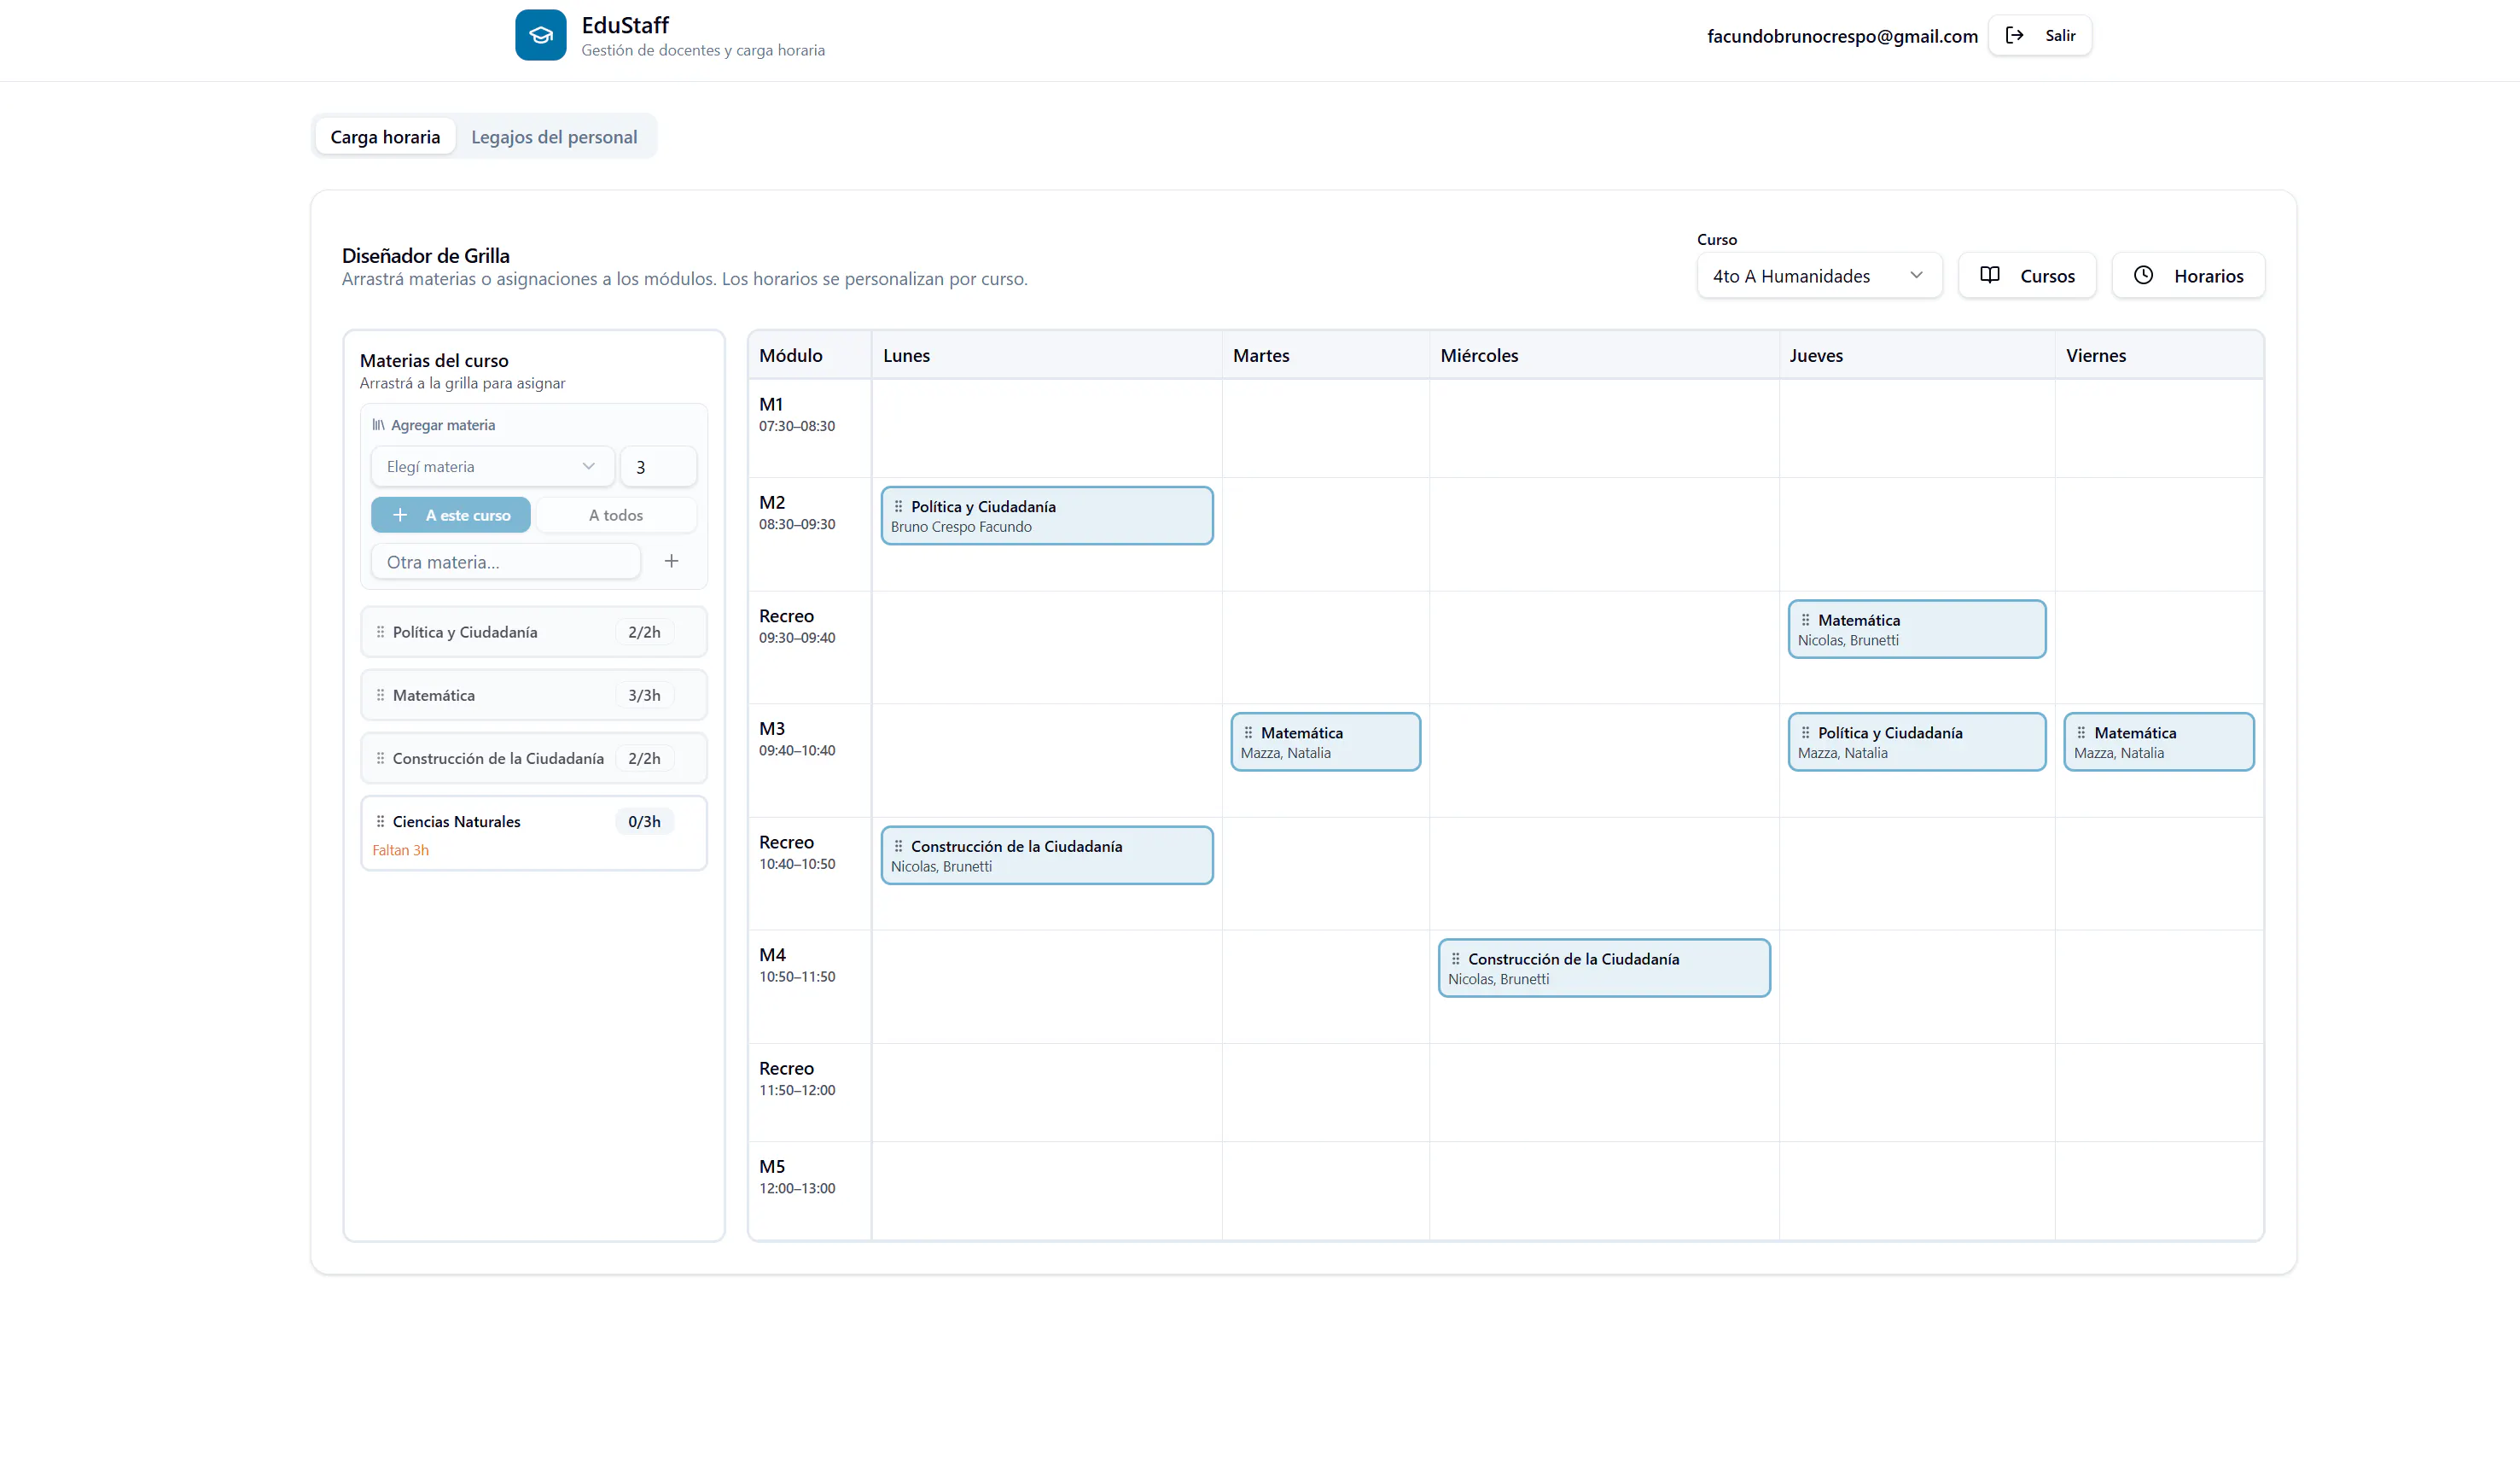Image resolution: width=2520 pixels, height=1481 pixels.
Task: Click drag handle on Viernes Matemática card
Action: (x=2081, y=732)
